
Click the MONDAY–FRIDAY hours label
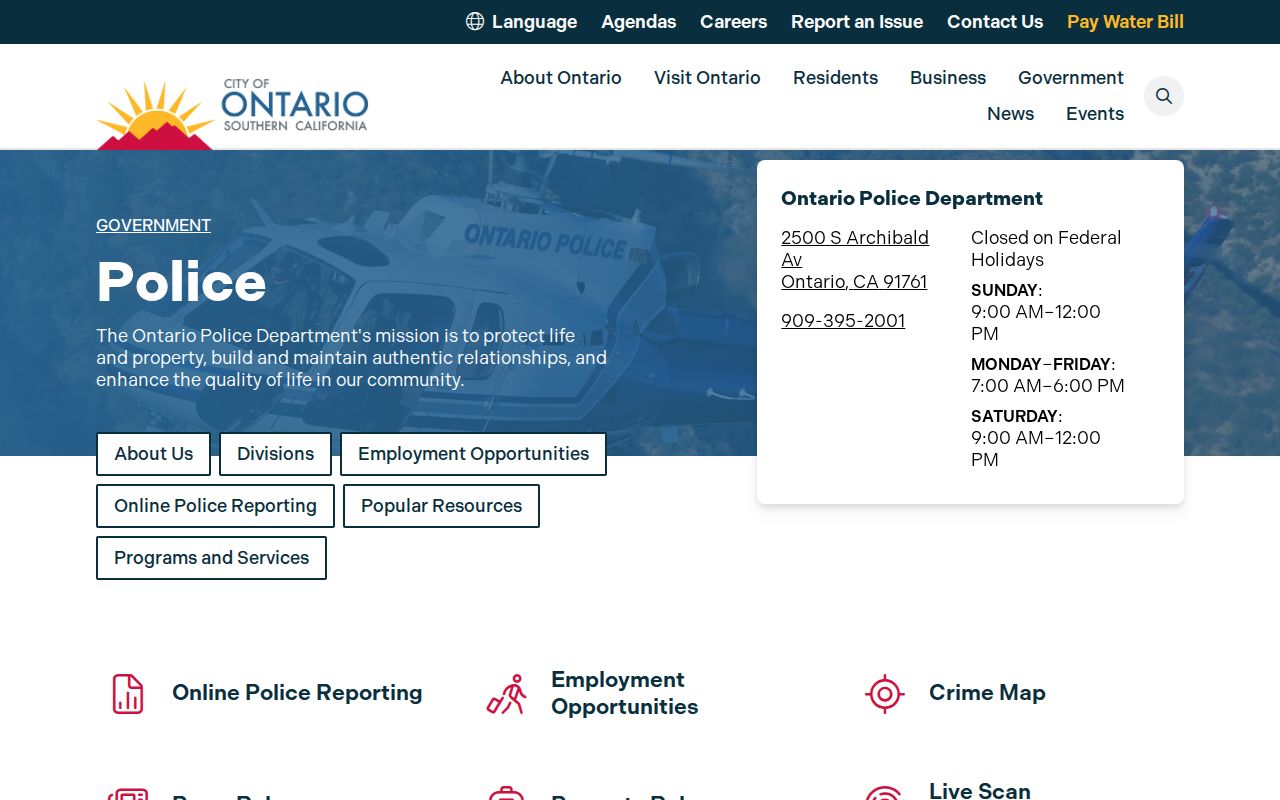click(x=1043, y=364)
